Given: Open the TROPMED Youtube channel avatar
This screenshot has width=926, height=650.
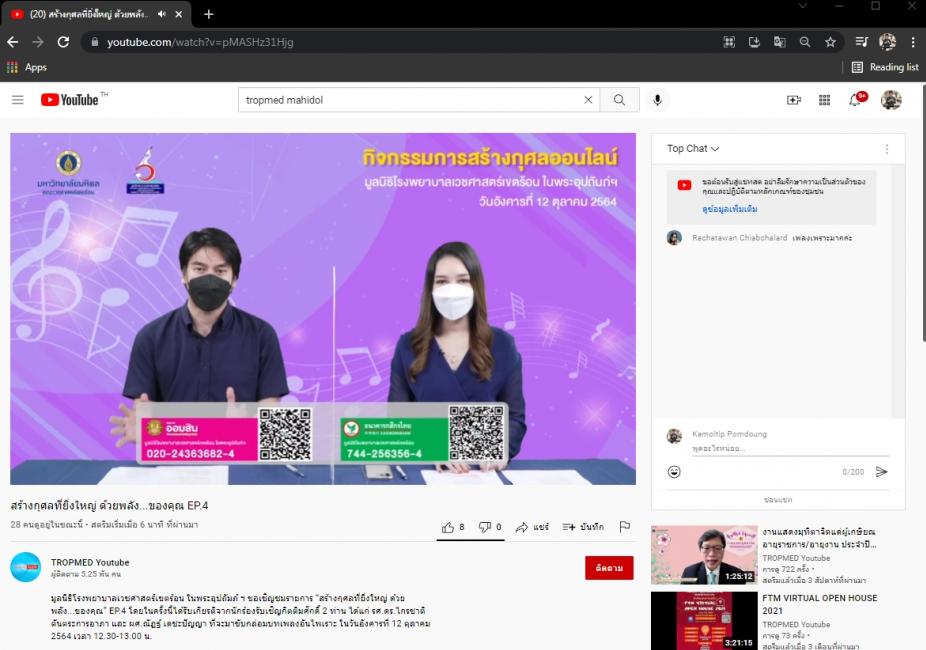Looking at the screenshot, I should coord(25,567).
